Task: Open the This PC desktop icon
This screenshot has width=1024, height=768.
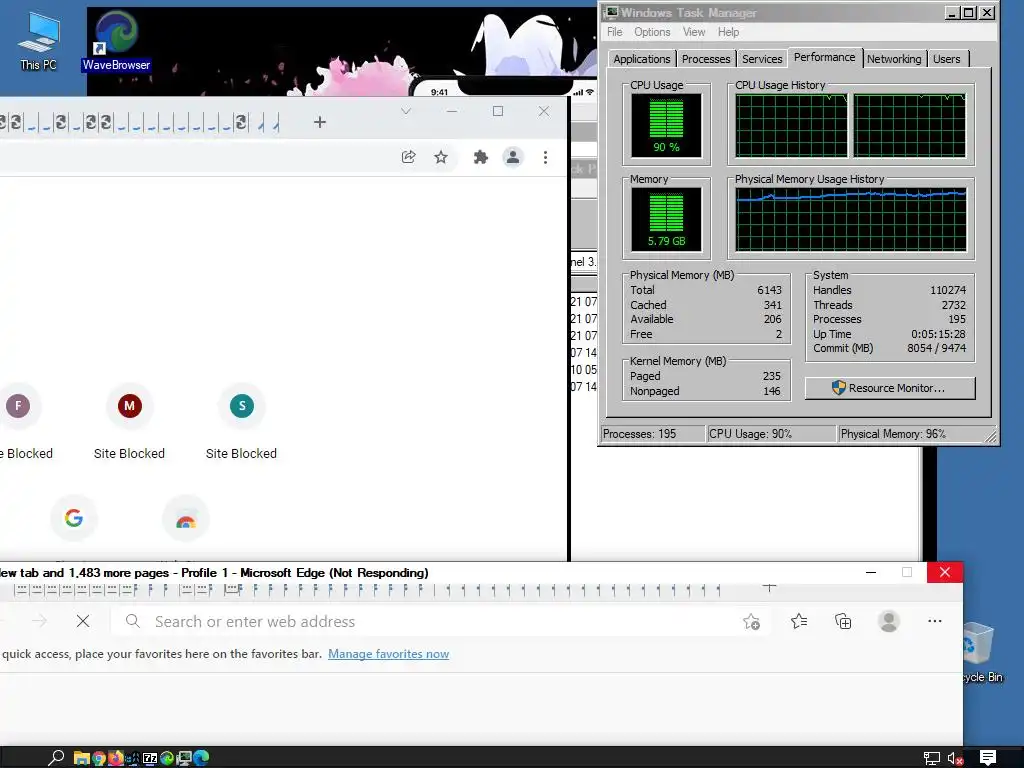Action: [x=39, y=40]
